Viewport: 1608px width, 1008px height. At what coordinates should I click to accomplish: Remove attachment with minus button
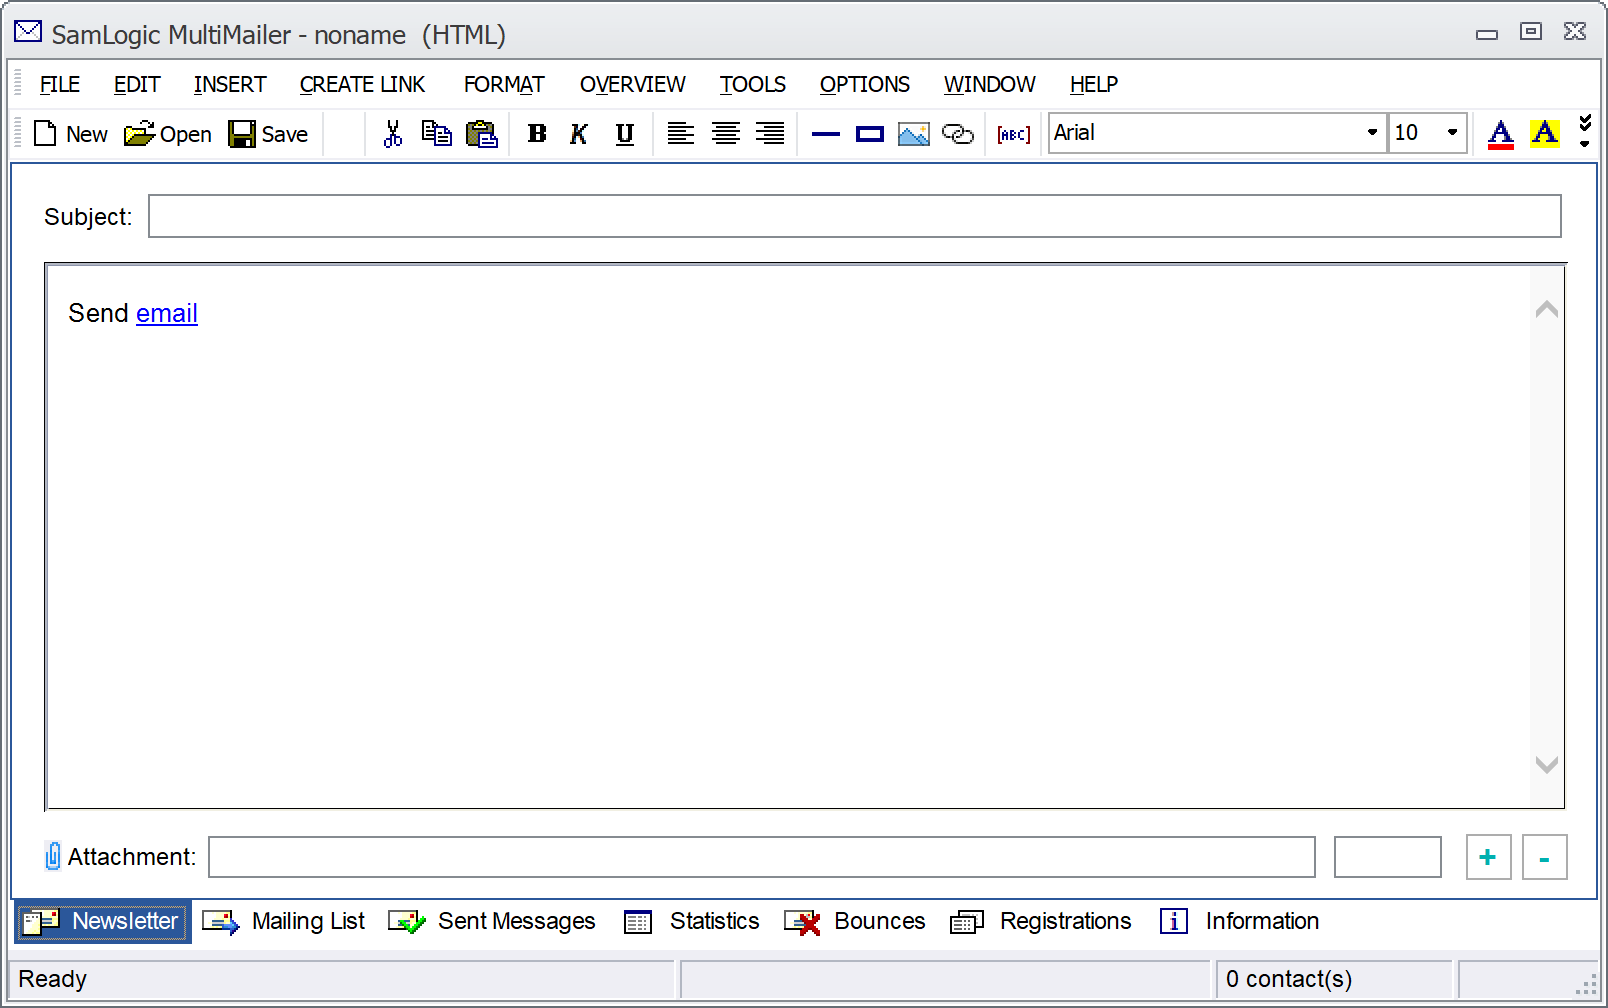pyautogui.click(x=1544, y=857)
